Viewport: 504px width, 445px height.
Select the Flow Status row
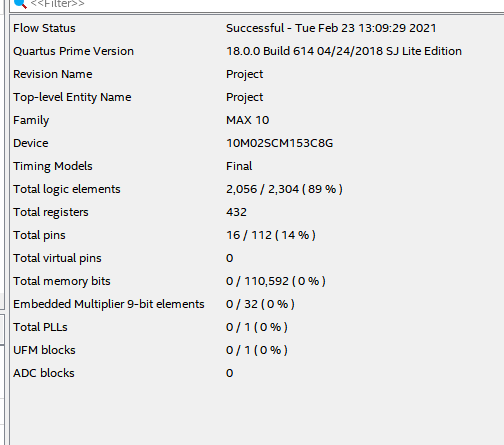click(257, 28)
